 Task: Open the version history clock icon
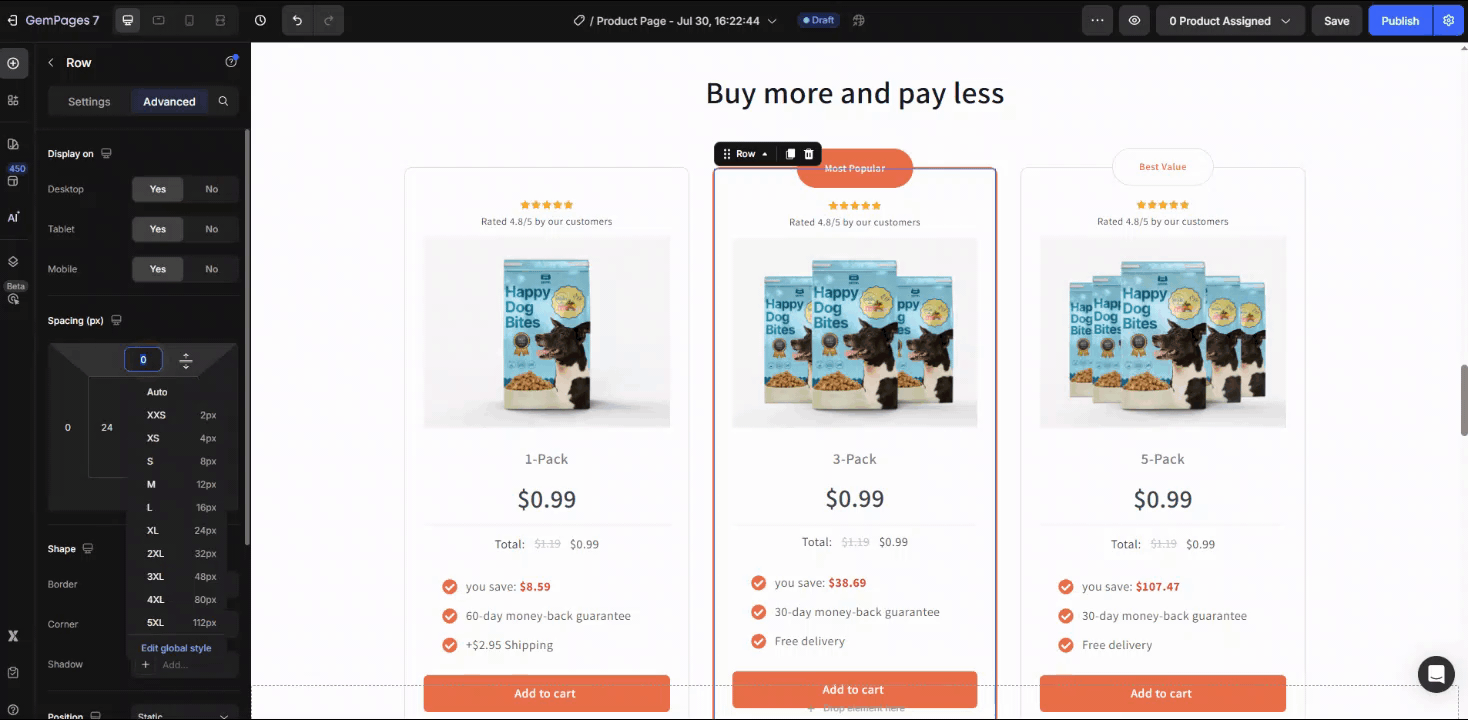pyautogui.click(x=261, y=20)
